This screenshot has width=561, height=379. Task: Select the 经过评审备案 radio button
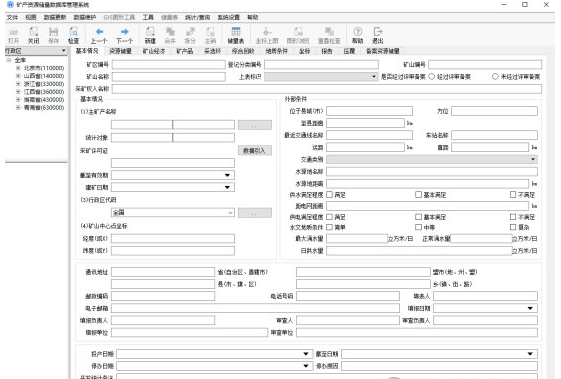pyautogui.click(x=431, y=76)
